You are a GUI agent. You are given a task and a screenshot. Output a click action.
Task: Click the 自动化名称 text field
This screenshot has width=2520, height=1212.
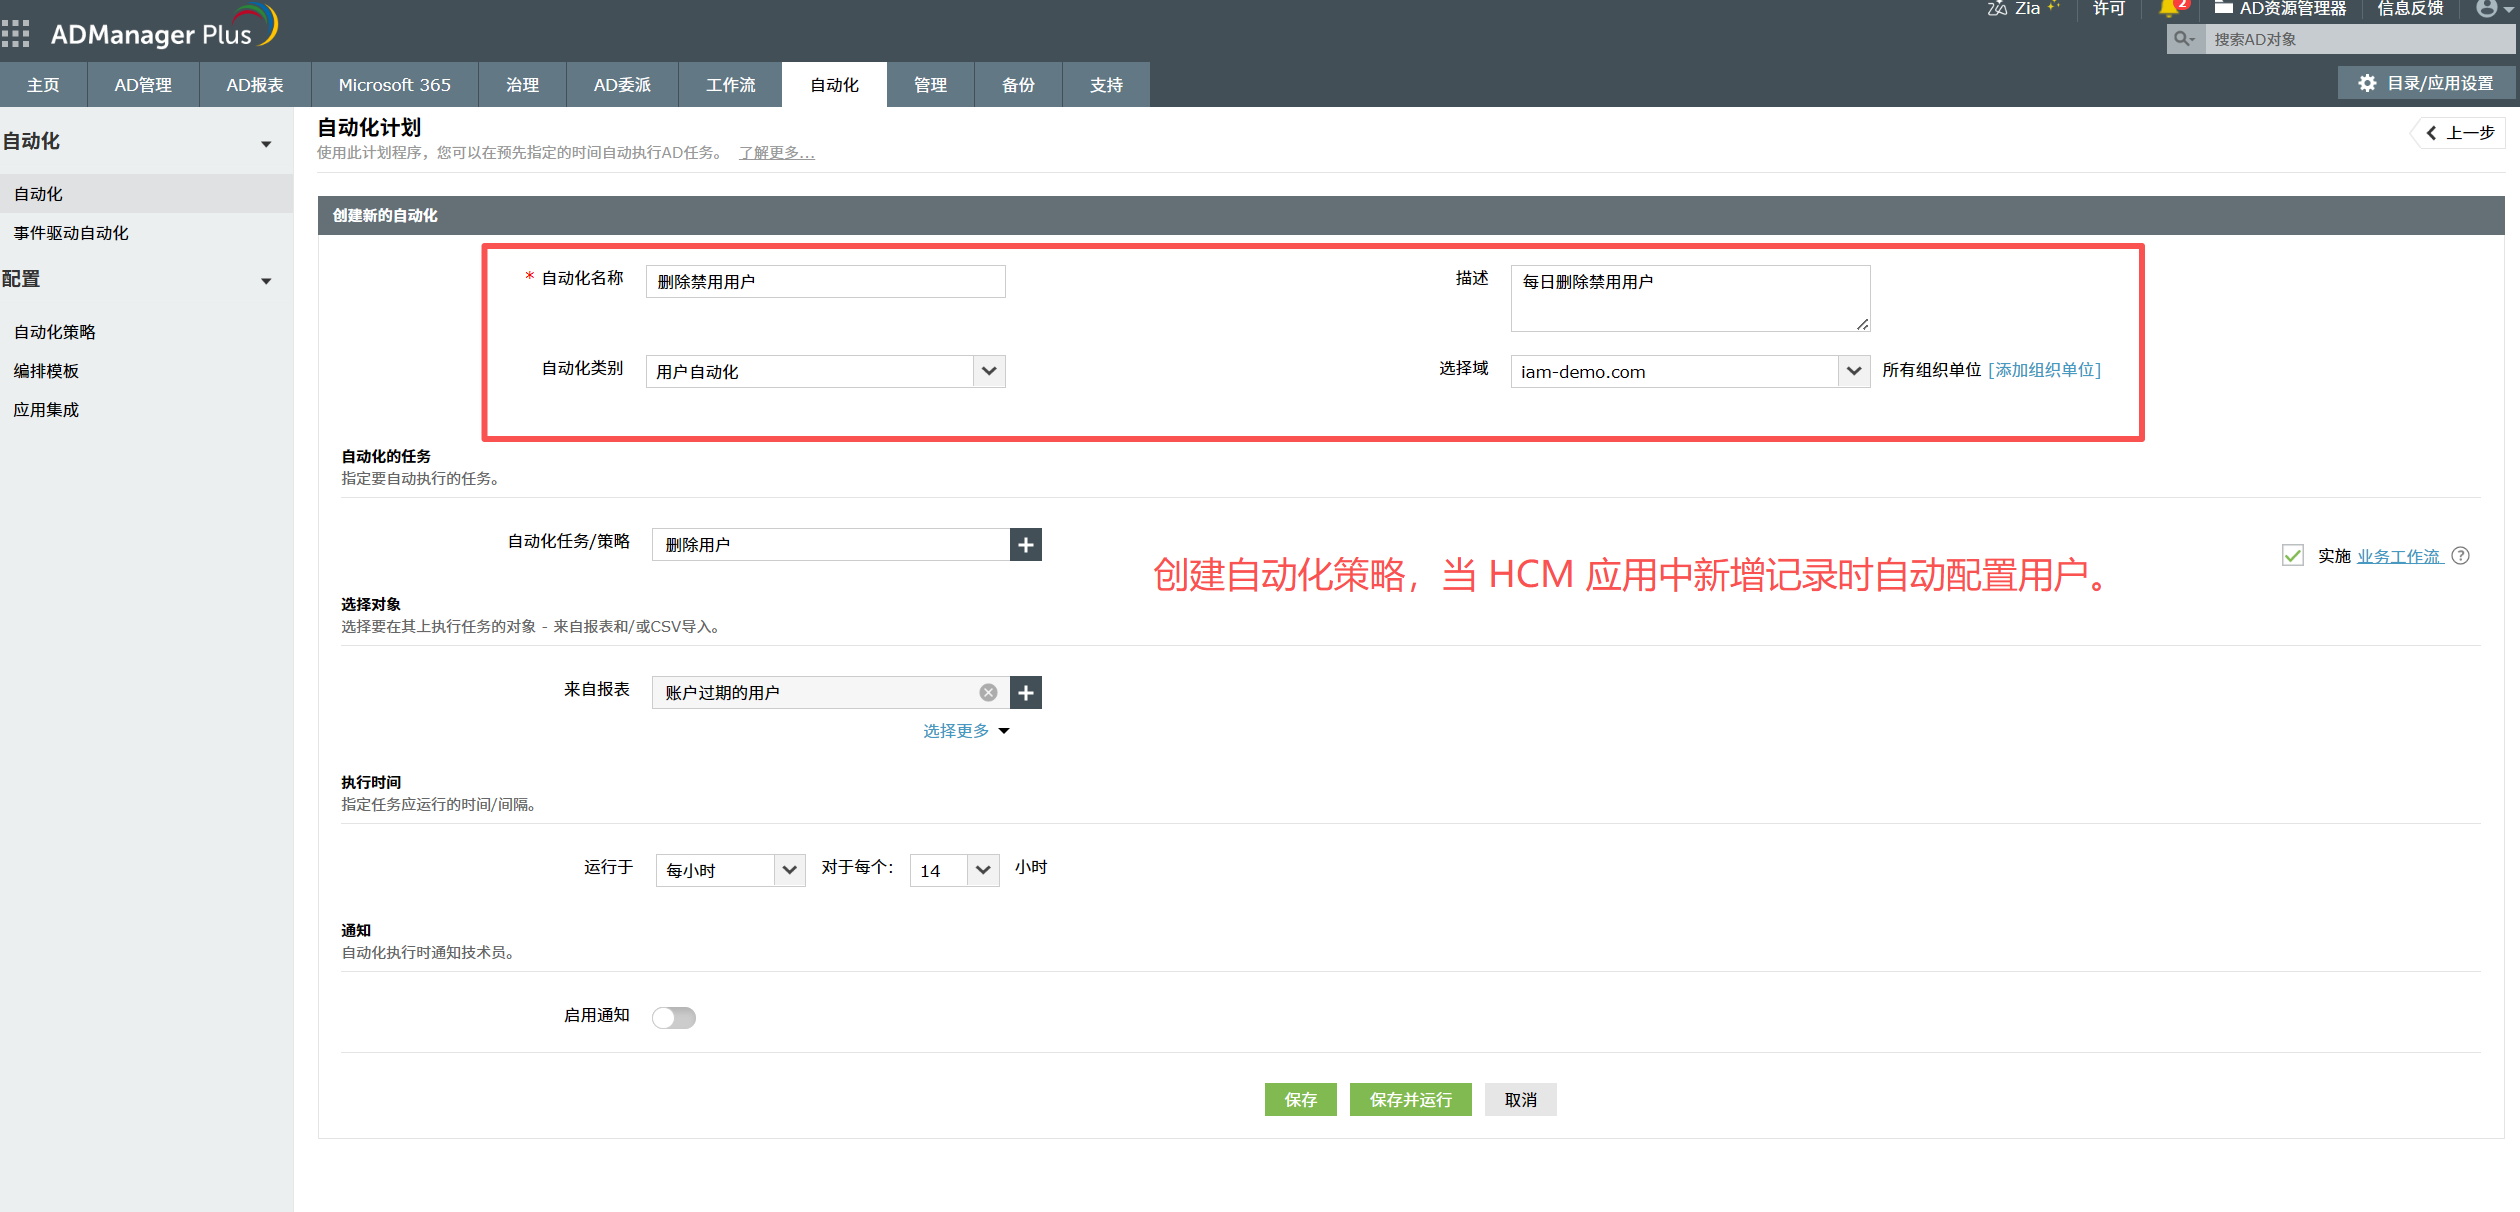[x=825, y=282]
